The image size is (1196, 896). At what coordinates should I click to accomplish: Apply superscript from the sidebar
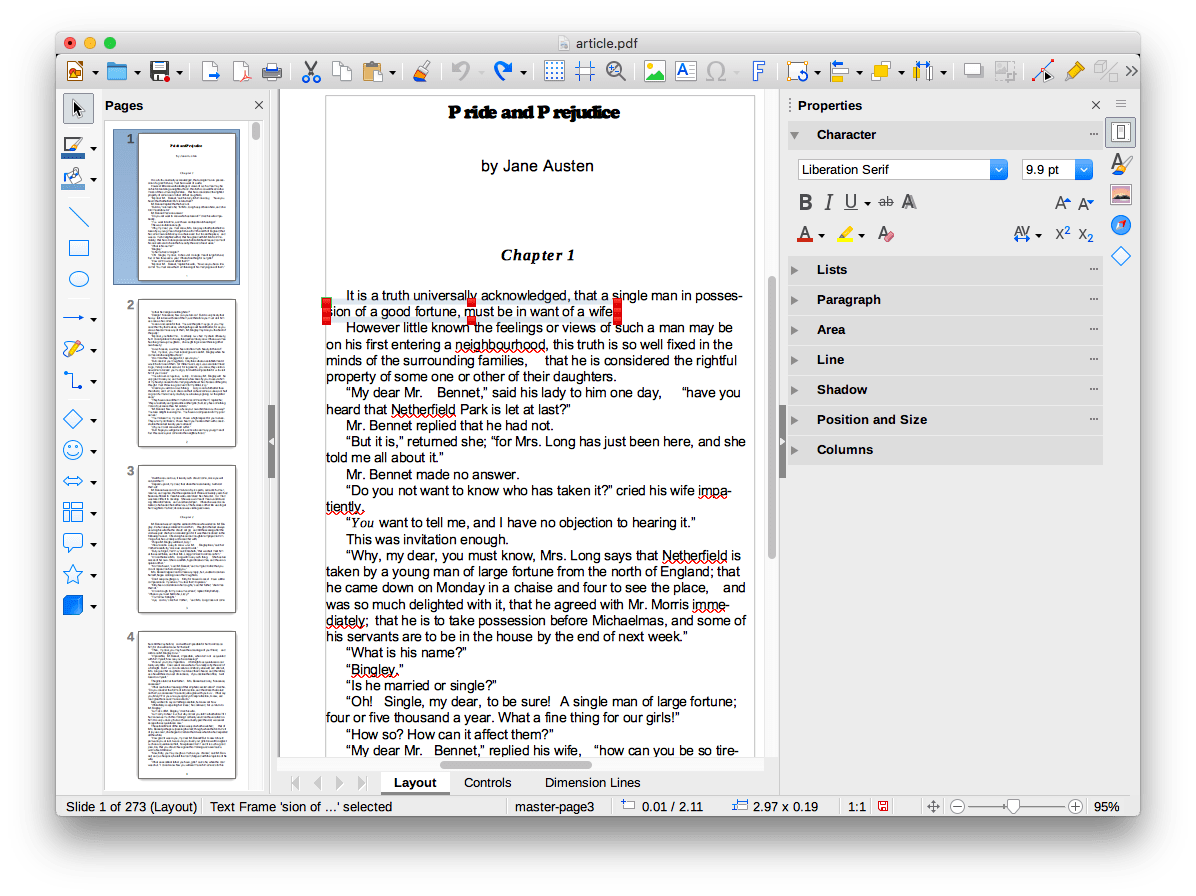pyautogui.click(x=1061, y=233)
